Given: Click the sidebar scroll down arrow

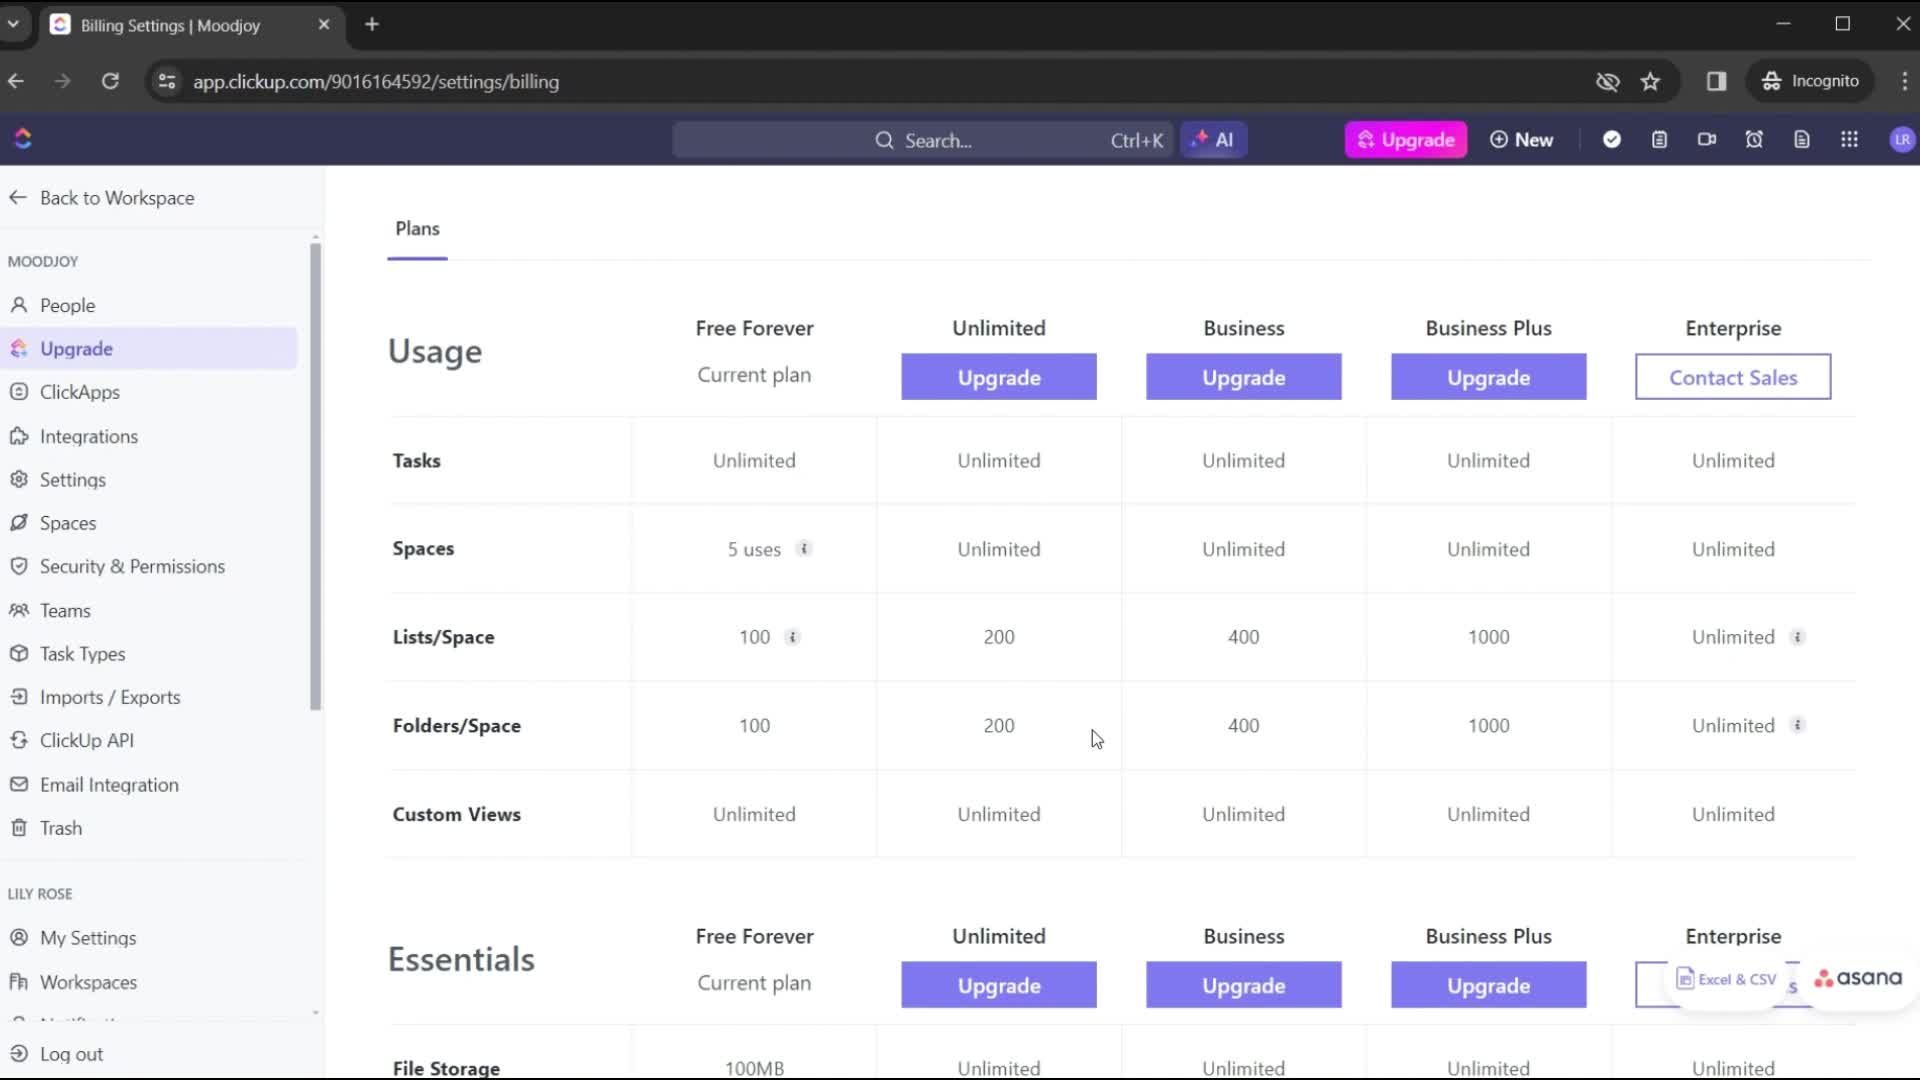Looking at the screenshot, I should 315,1013.
